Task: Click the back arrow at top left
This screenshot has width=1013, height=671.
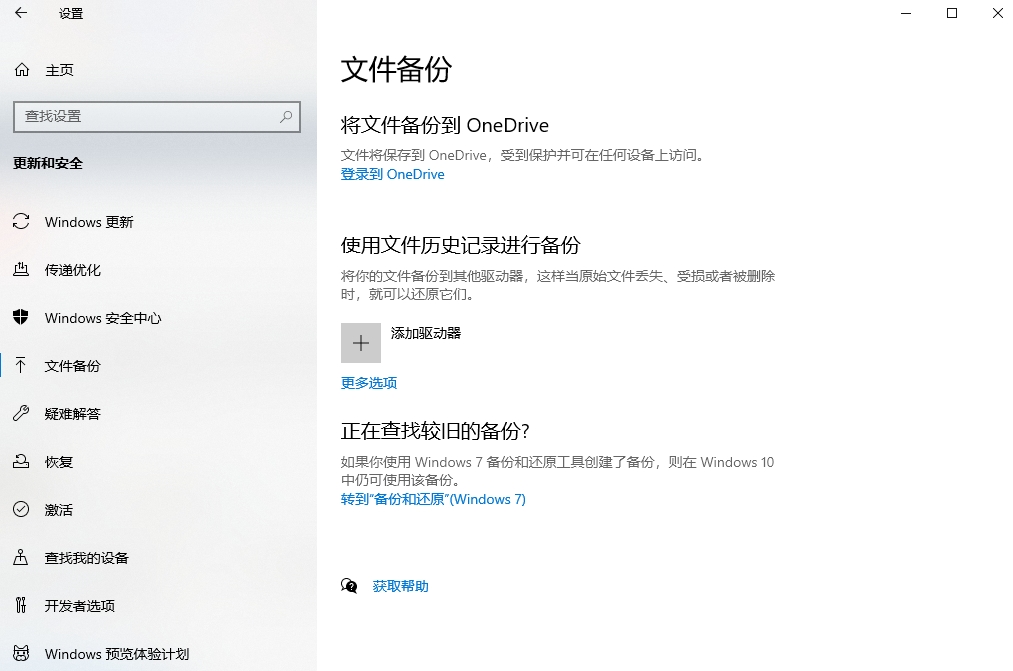Action: click(20, 14)
